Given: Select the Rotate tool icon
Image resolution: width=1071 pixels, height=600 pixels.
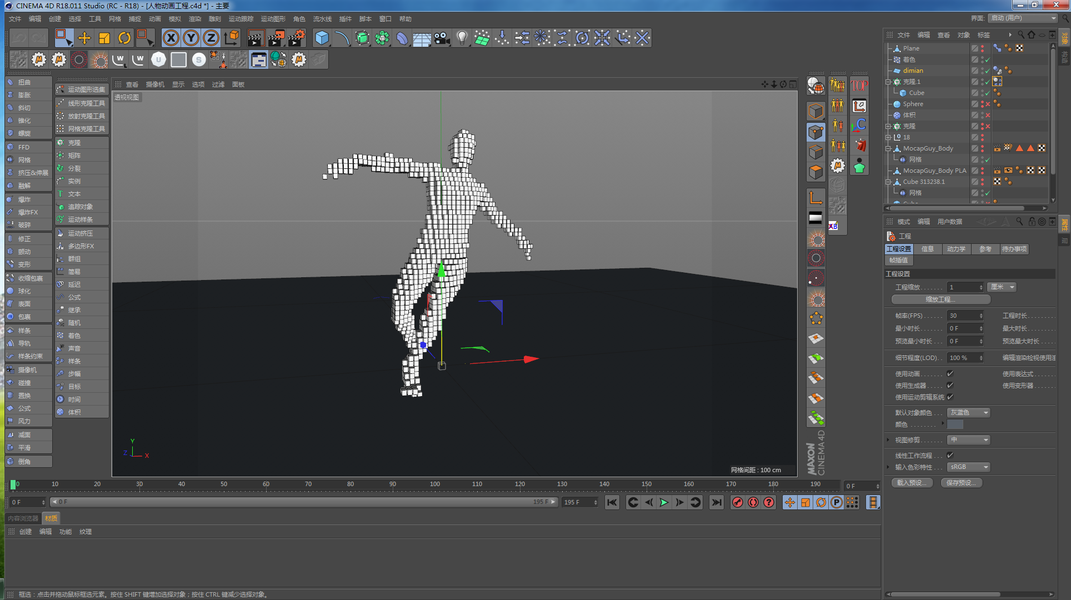Looking at the screenshot, I should point(125,37).
